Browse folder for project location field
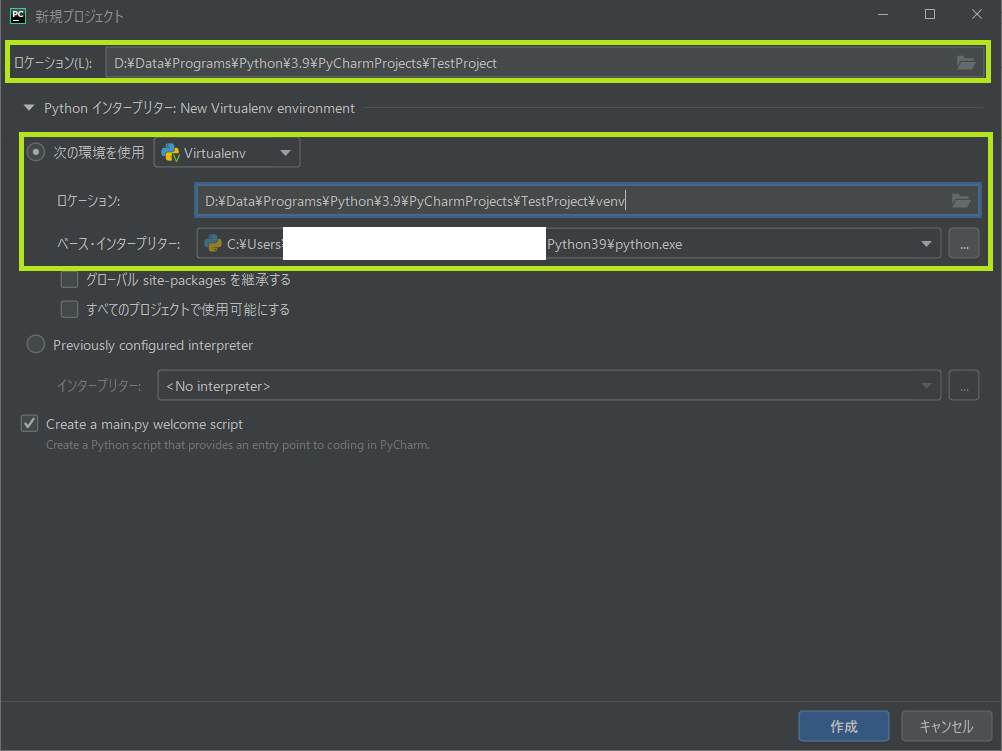1002x751 pixels. pyautogui.click(x=966, y=63)
